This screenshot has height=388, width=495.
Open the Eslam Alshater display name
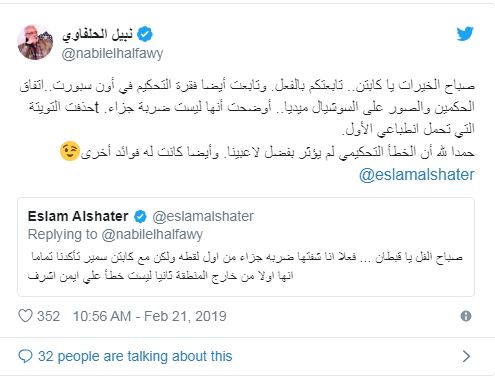pos(78,216)
